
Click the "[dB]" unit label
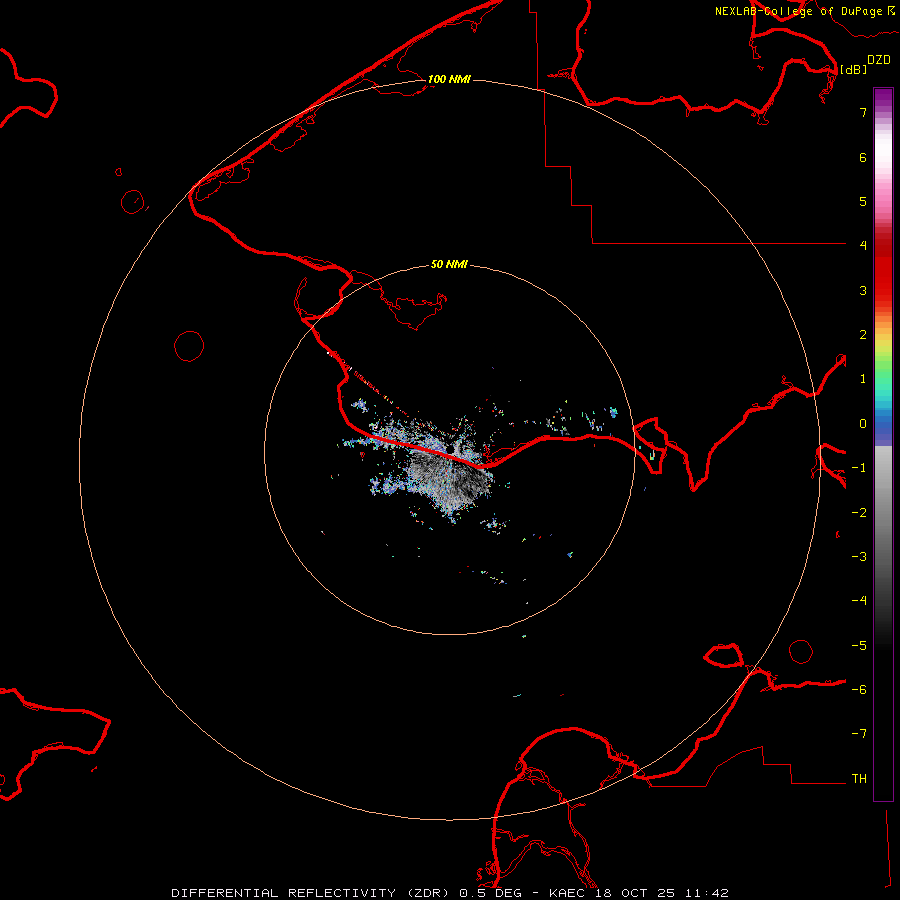coord(853,69)
